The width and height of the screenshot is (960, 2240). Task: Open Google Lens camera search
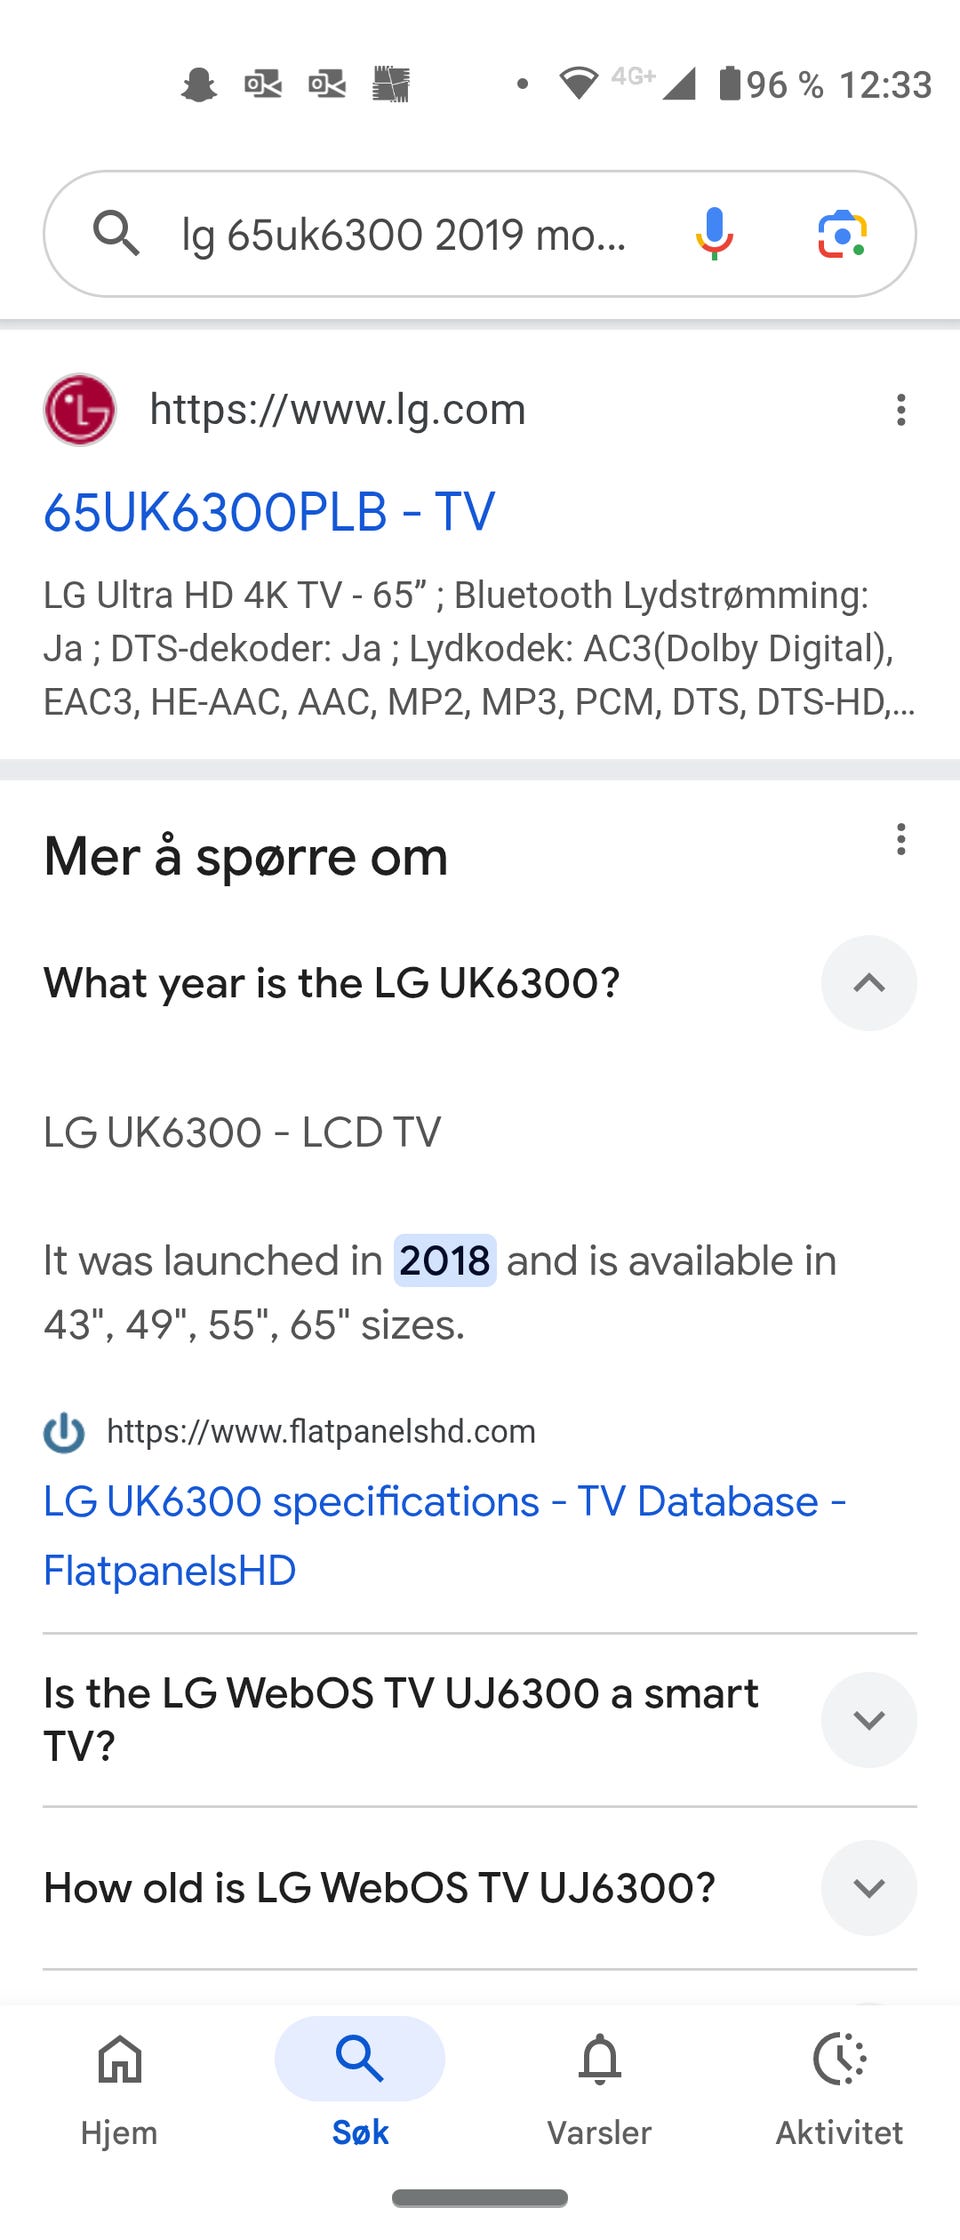click(842, 234)
